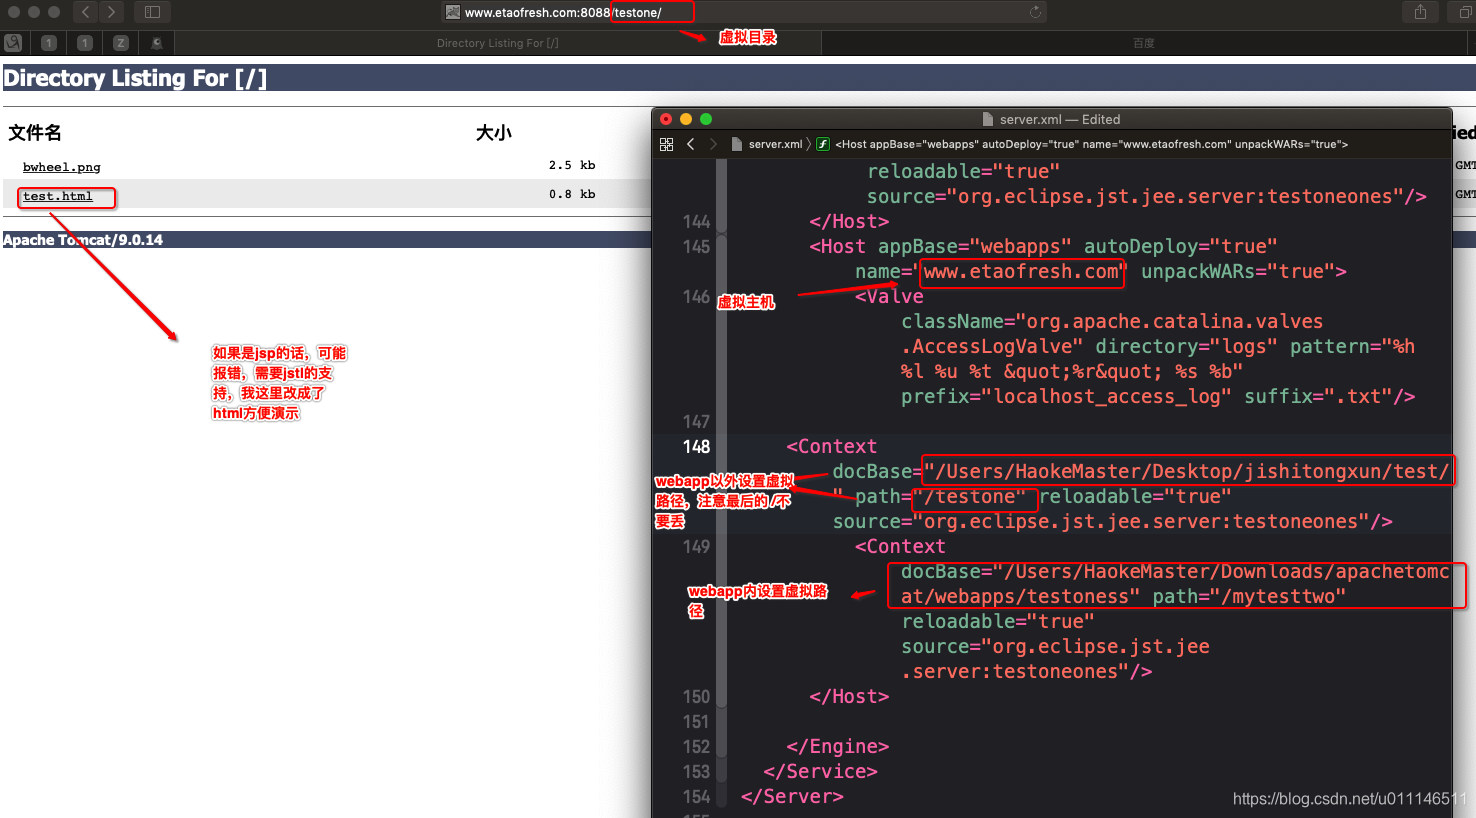
Task: Open the sidebar icon in browser toolbar
Action: click(151, 12)
